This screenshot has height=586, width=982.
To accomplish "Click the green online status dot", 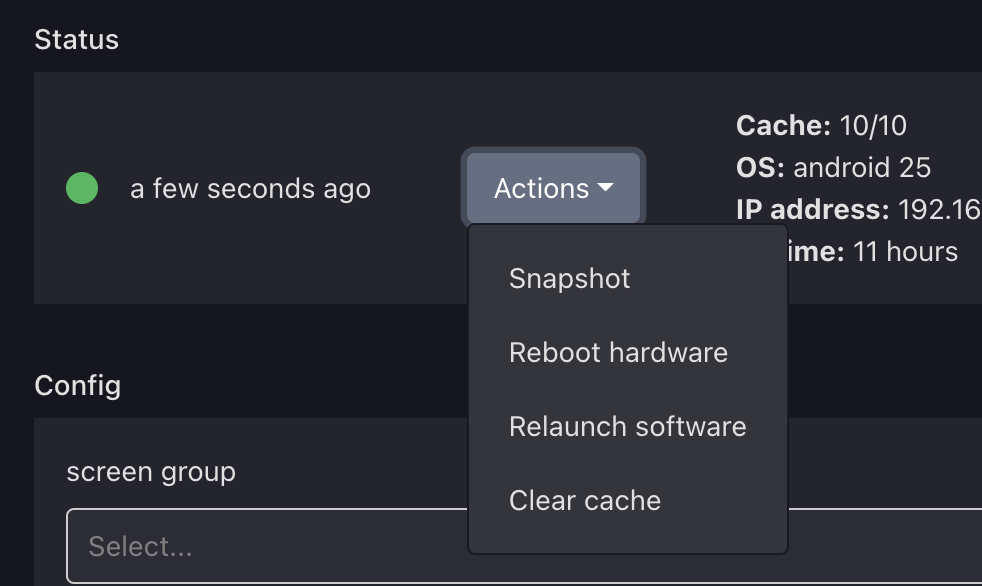I will click(82, 188).
